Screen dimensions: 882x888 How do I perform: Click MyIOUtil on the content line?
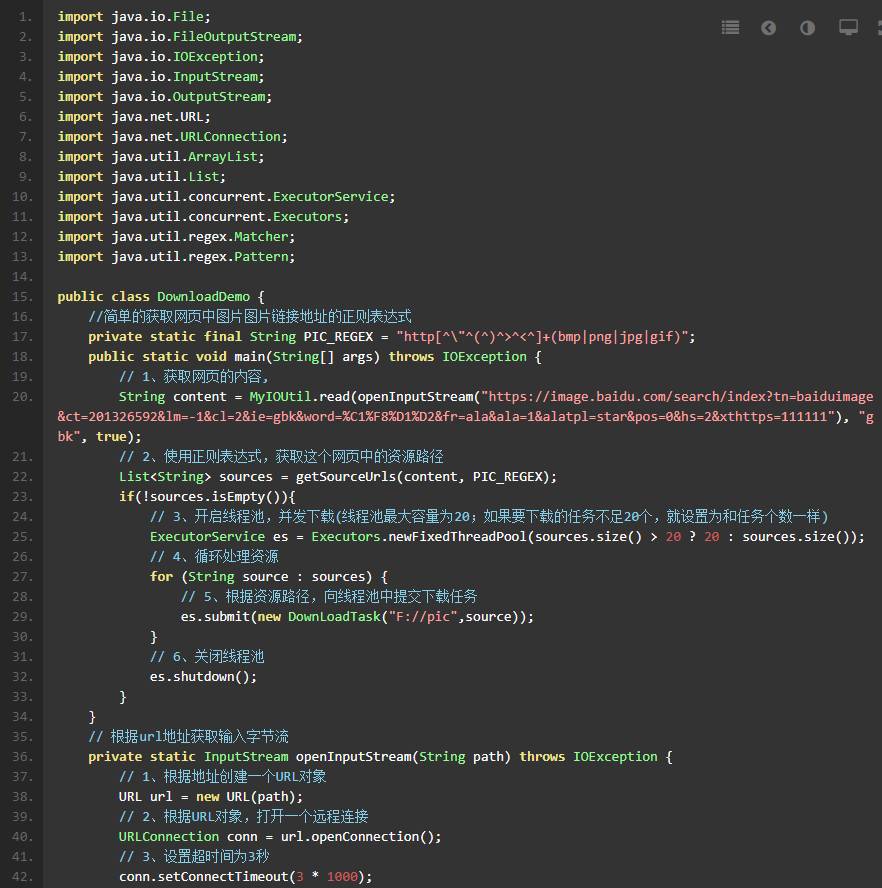(280, 397)
